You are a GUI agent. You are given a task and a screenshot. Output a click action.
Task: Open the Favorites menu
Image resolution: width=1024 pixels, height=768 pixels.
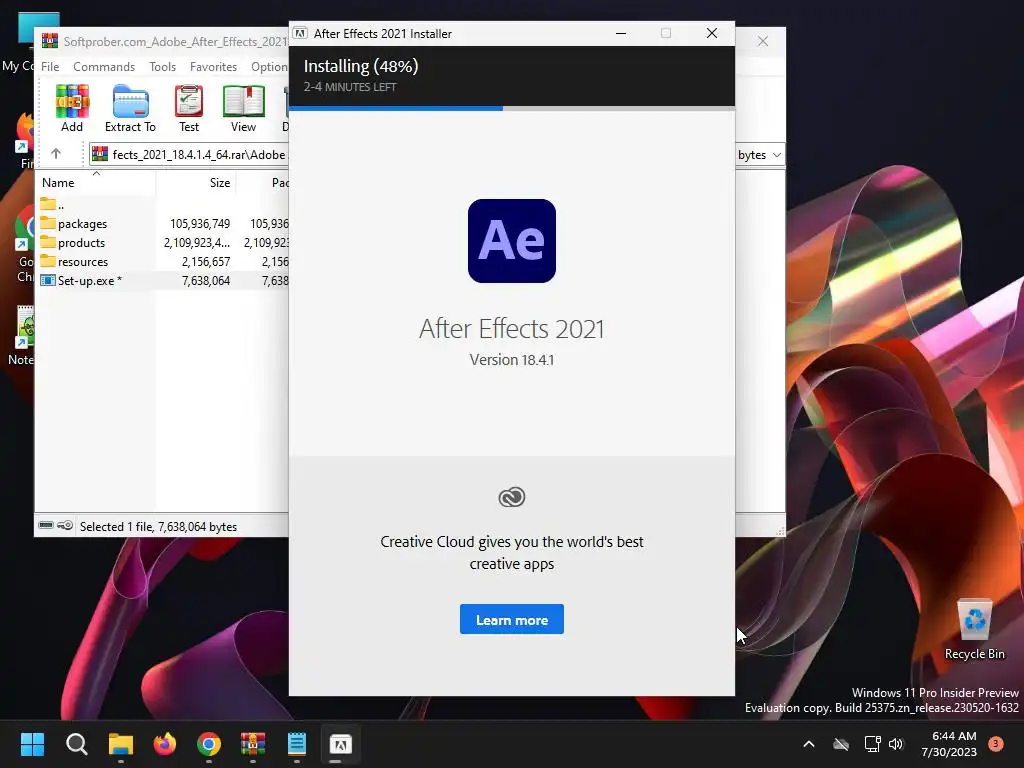click(x=213, y=67)
